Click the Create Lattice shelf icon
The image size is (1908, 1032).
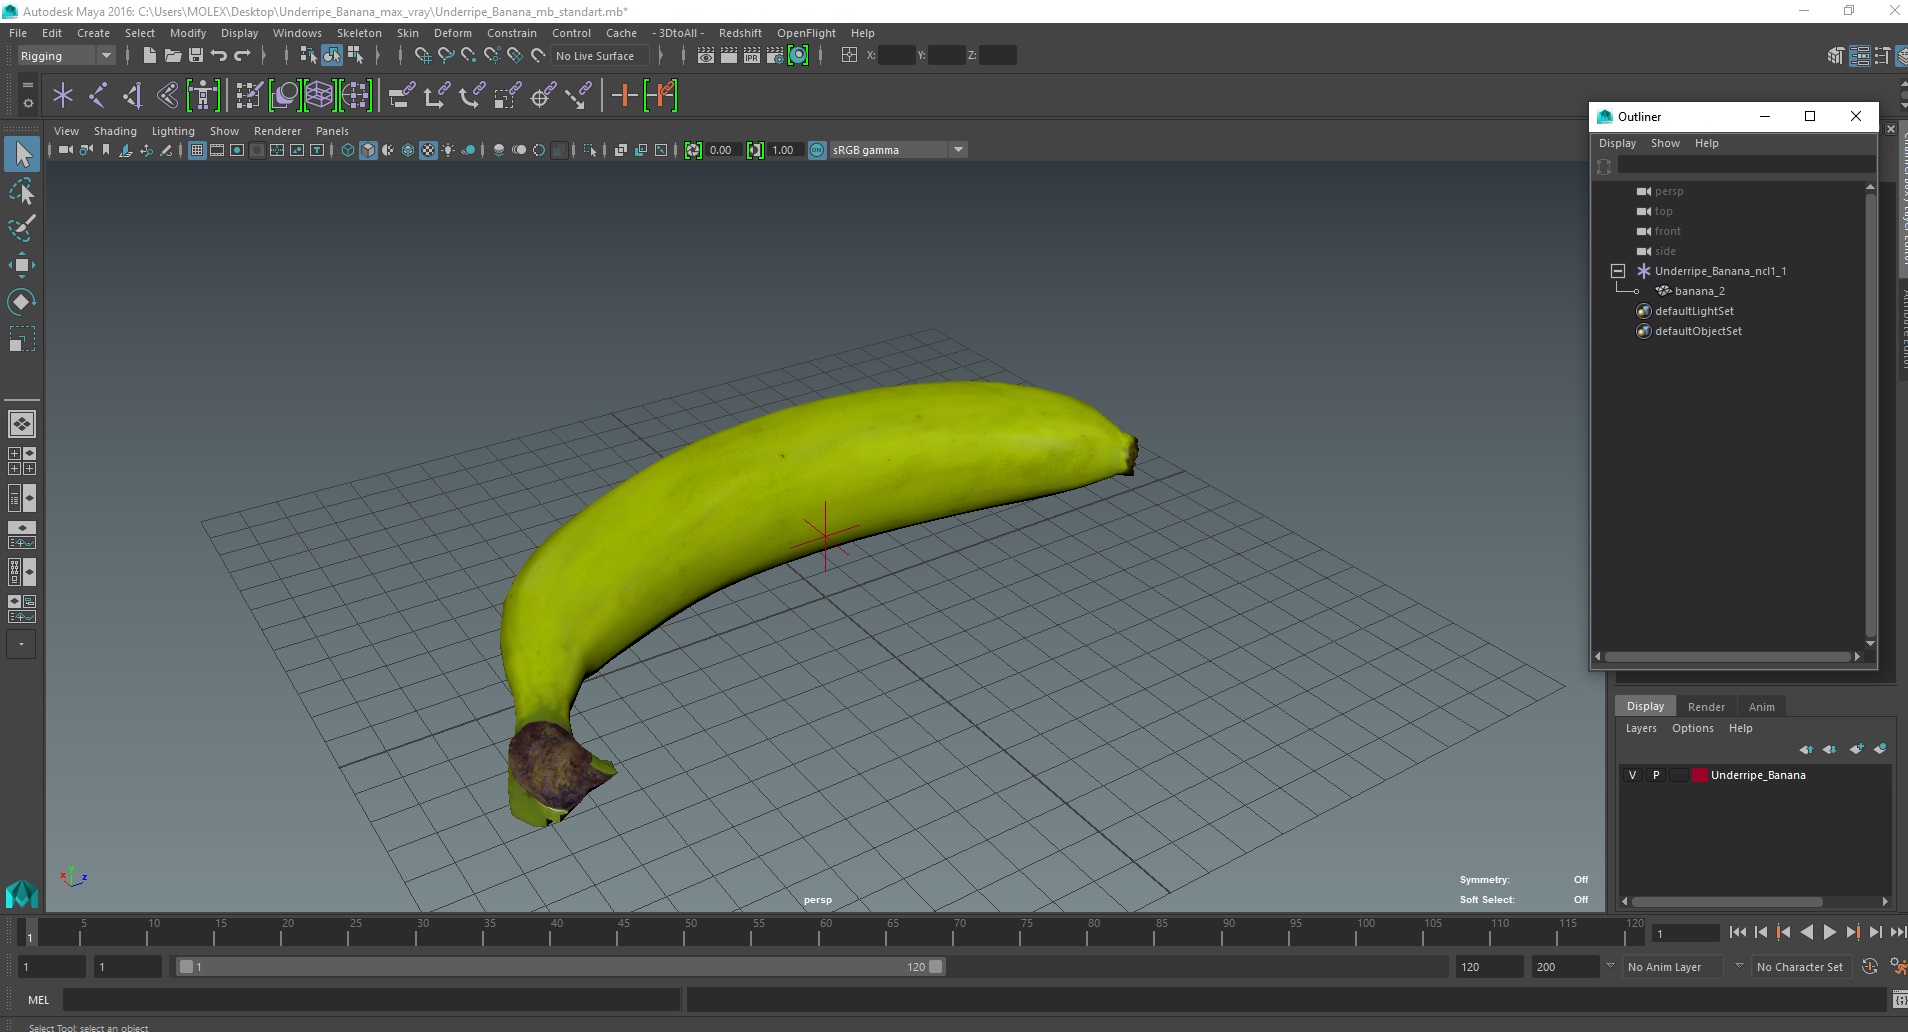(319, 96)
